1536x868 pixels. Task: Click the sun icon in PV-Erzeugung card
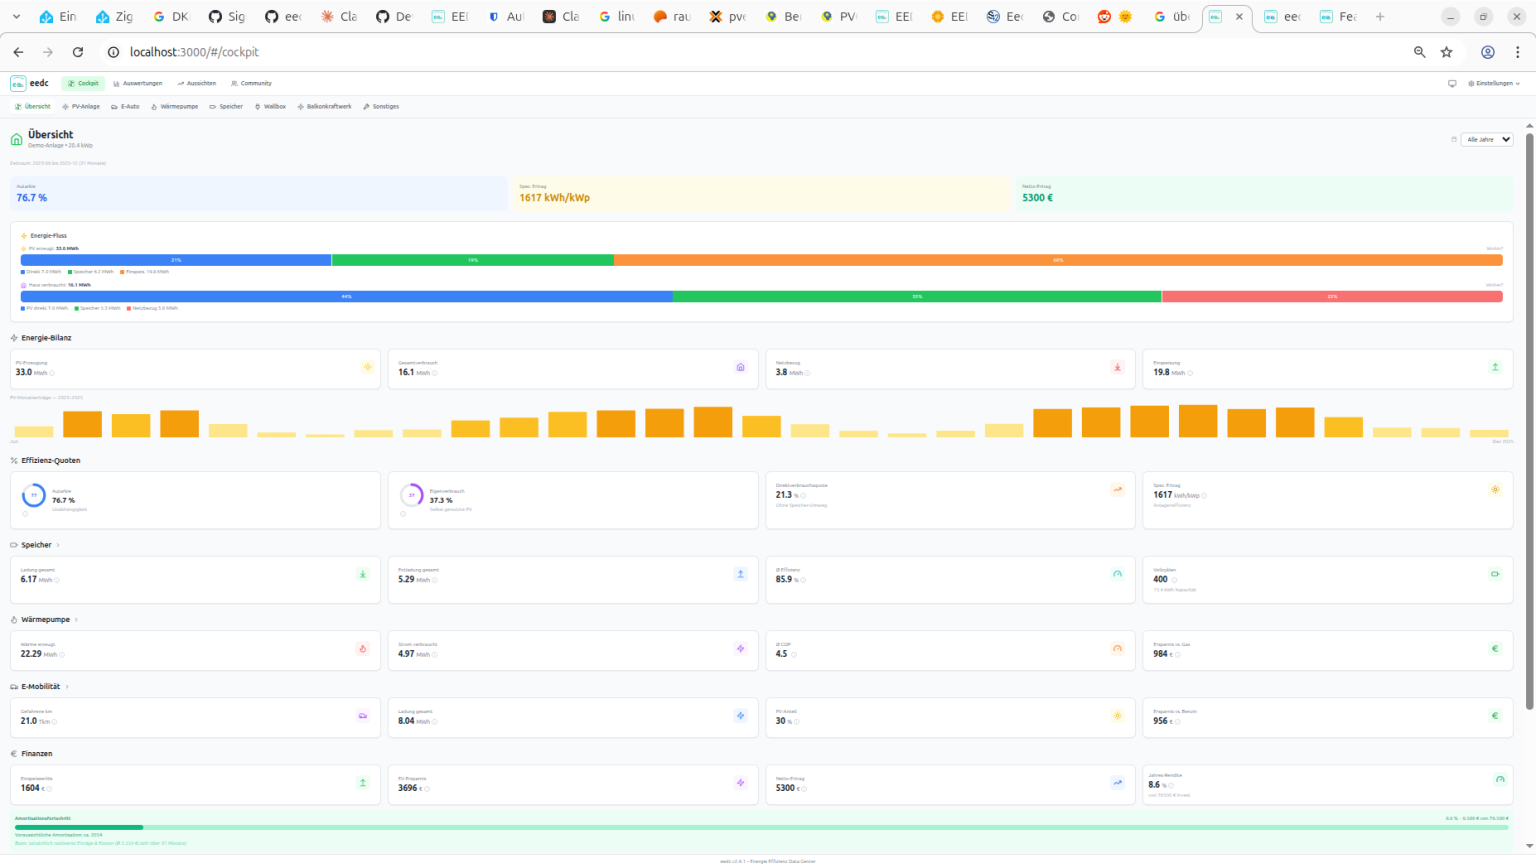tap(367, 367)
